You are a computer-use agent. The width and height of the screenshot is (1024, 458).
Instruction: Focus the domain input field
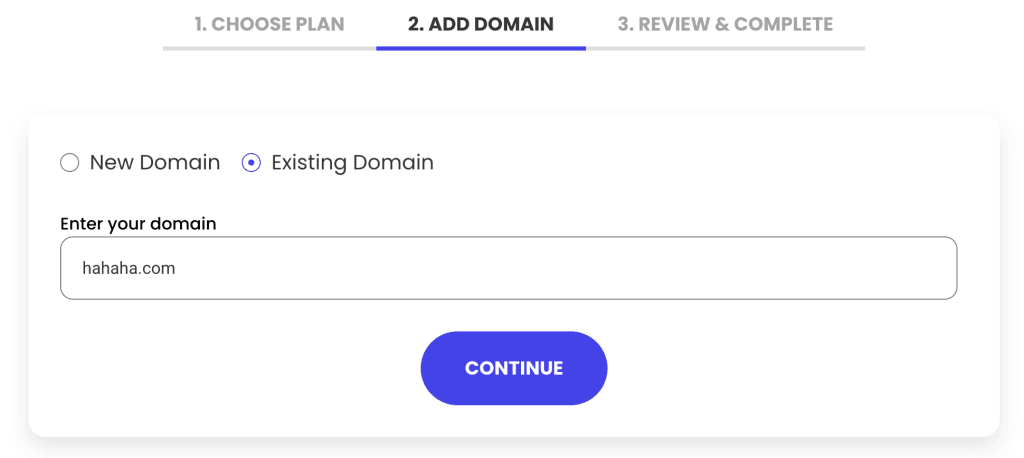508,268
